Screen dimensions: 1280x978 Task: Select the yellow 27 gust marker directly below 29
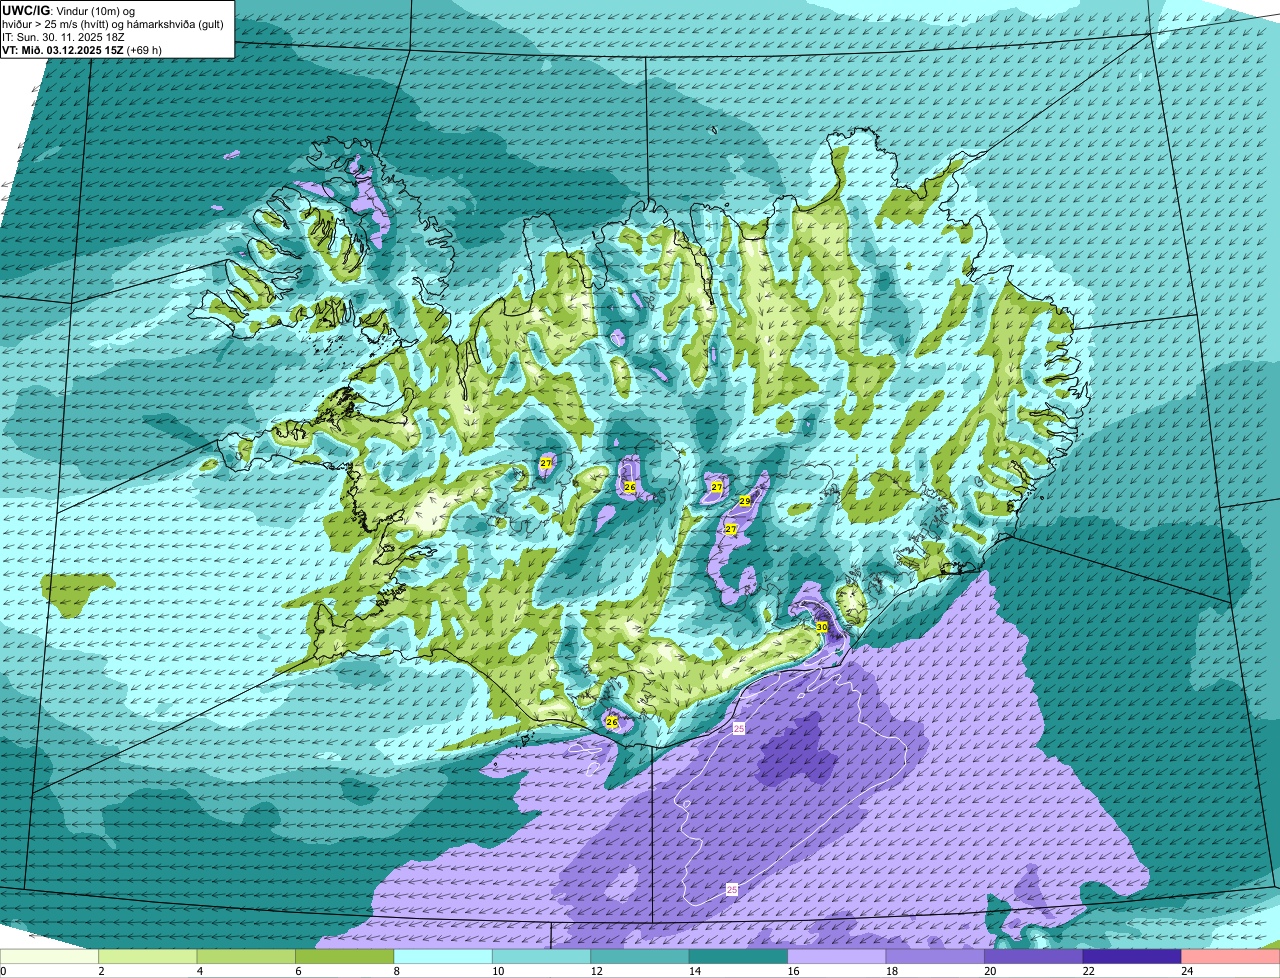tap(731, 529)
